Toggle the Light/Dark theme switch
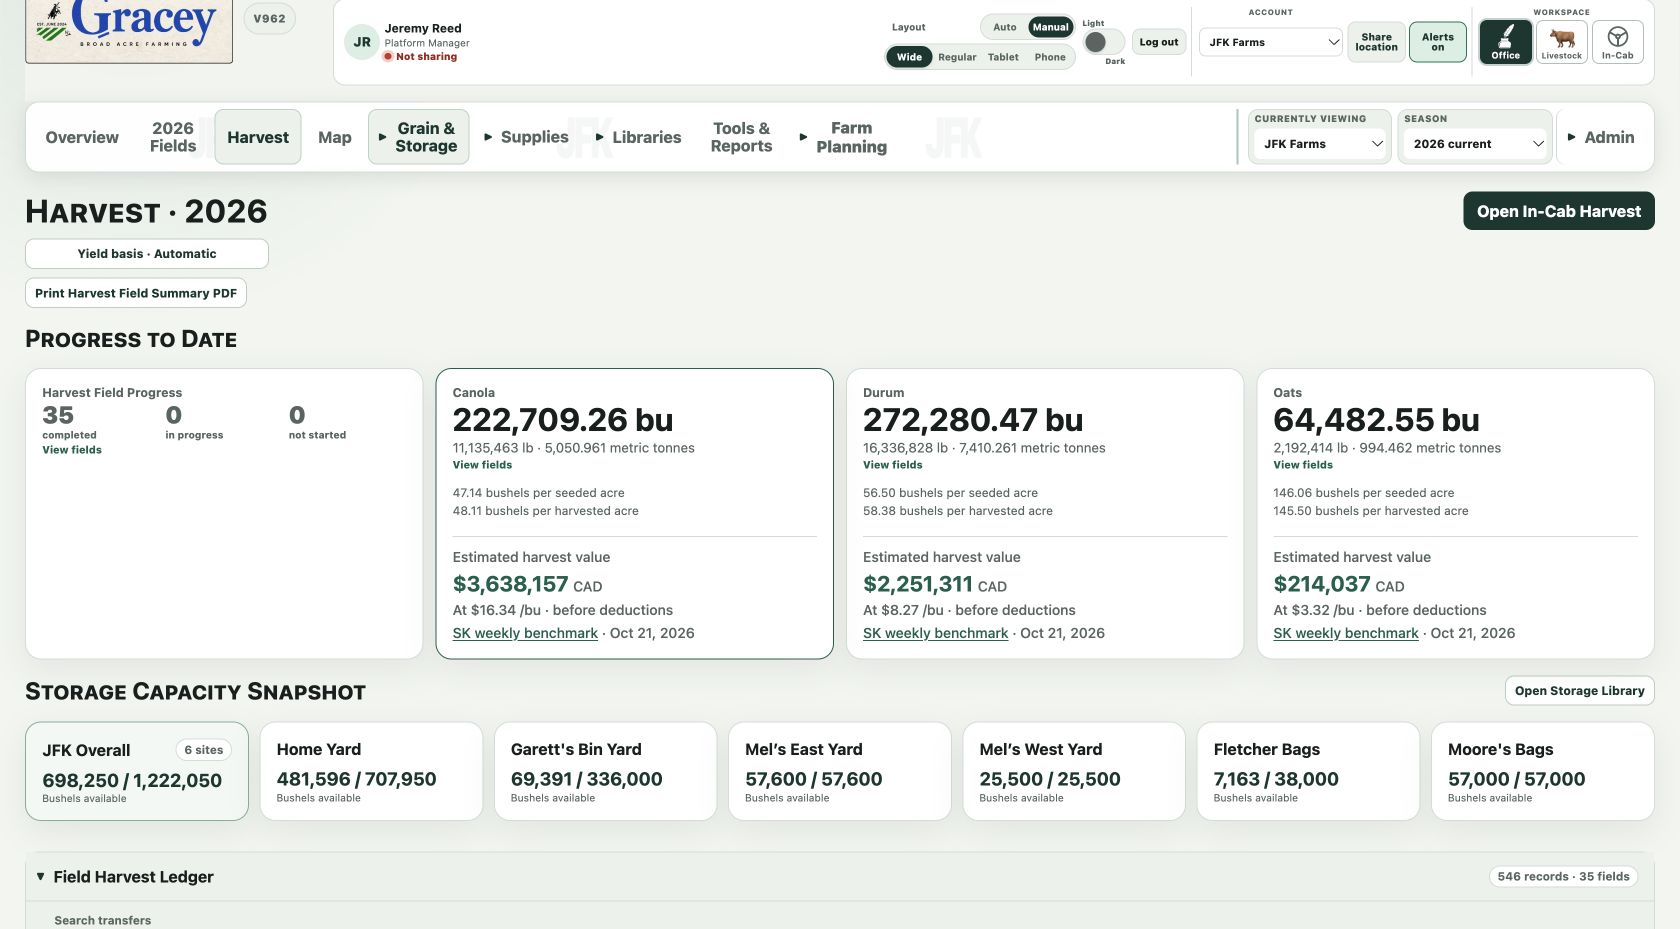This screenshot has width=1680, height=929. point(1103,42)
